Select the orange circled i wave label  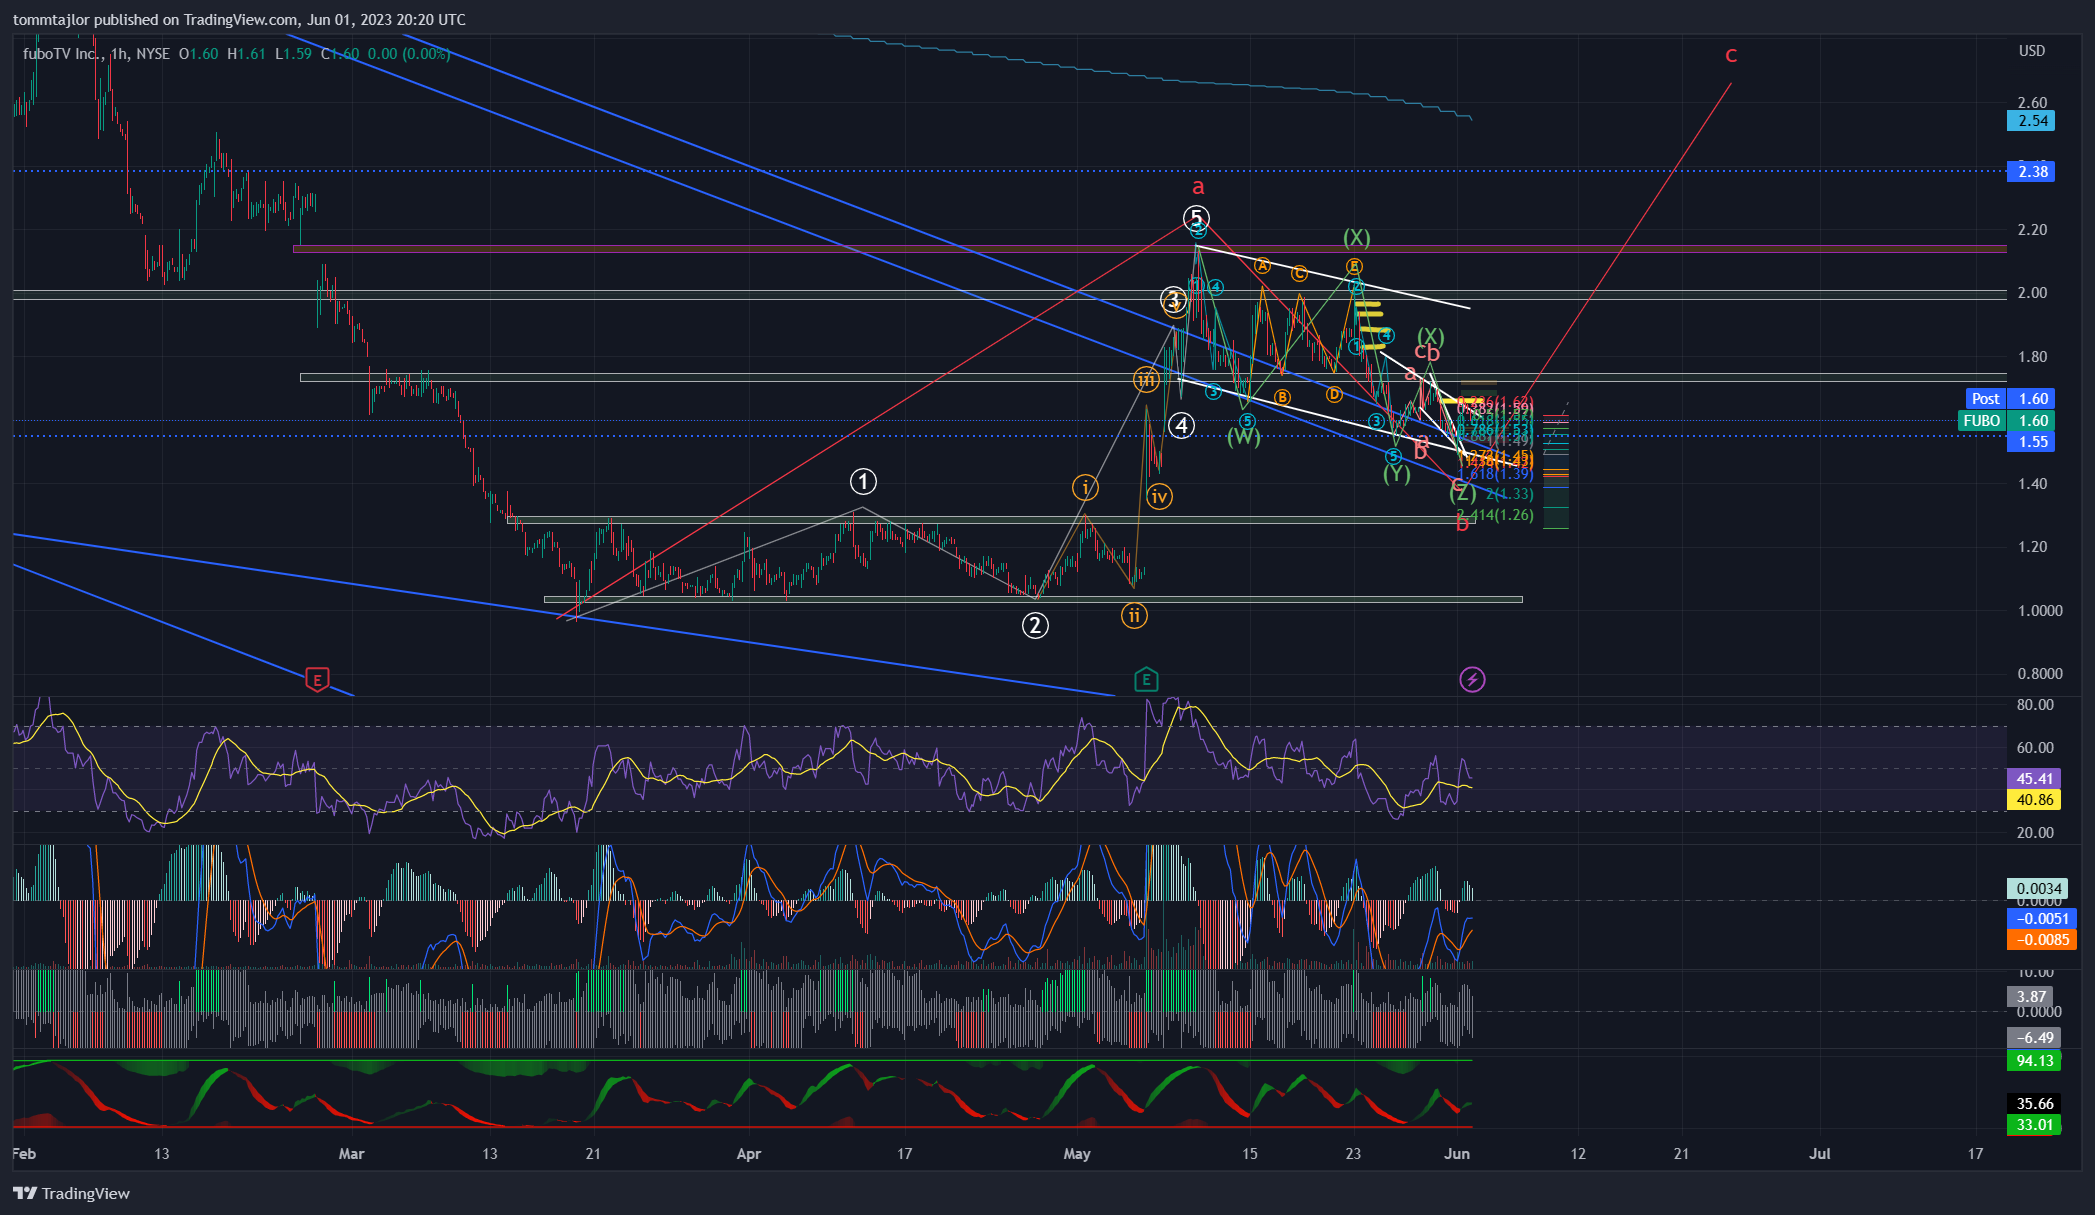[x=1085, y=488]
